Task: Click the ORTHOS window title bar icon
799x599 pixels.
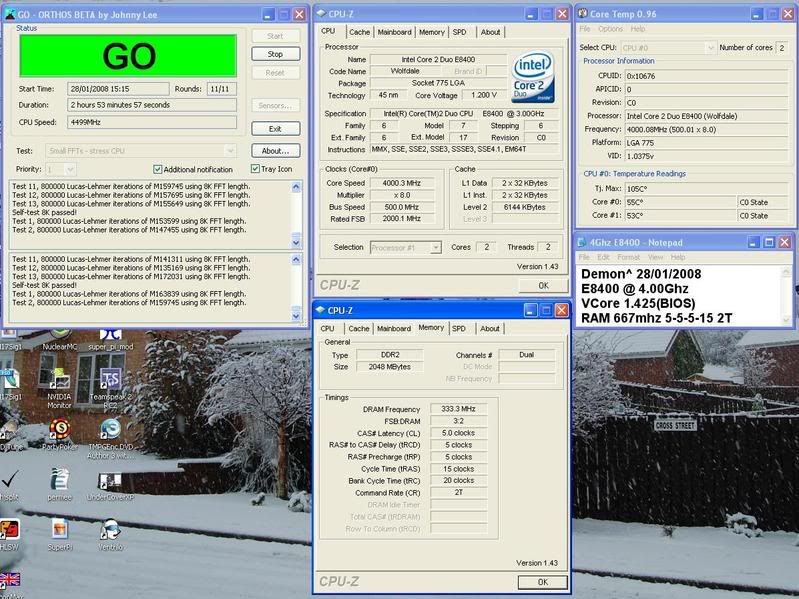Action: click(10, 14)
